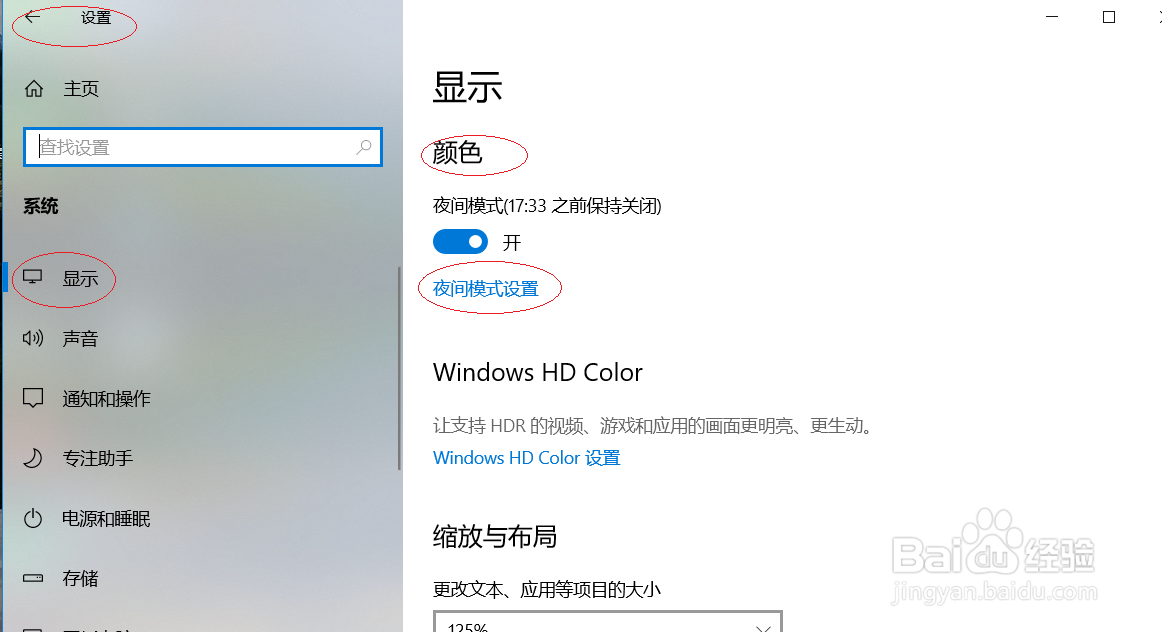Click the sidebar vertical scrollbar
Screen dimensions: 1162x632
point(399,368)
